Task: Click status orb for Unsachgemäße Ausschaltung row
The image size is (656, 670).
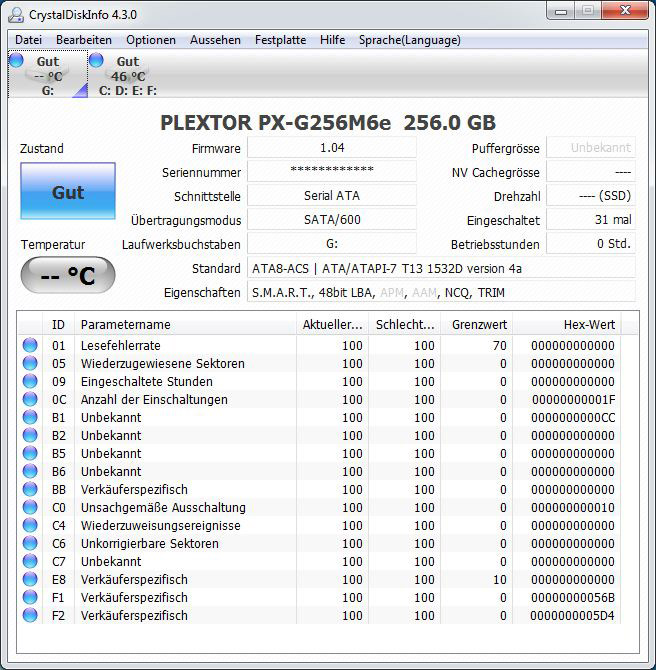Action: click(x=30, y=507)
